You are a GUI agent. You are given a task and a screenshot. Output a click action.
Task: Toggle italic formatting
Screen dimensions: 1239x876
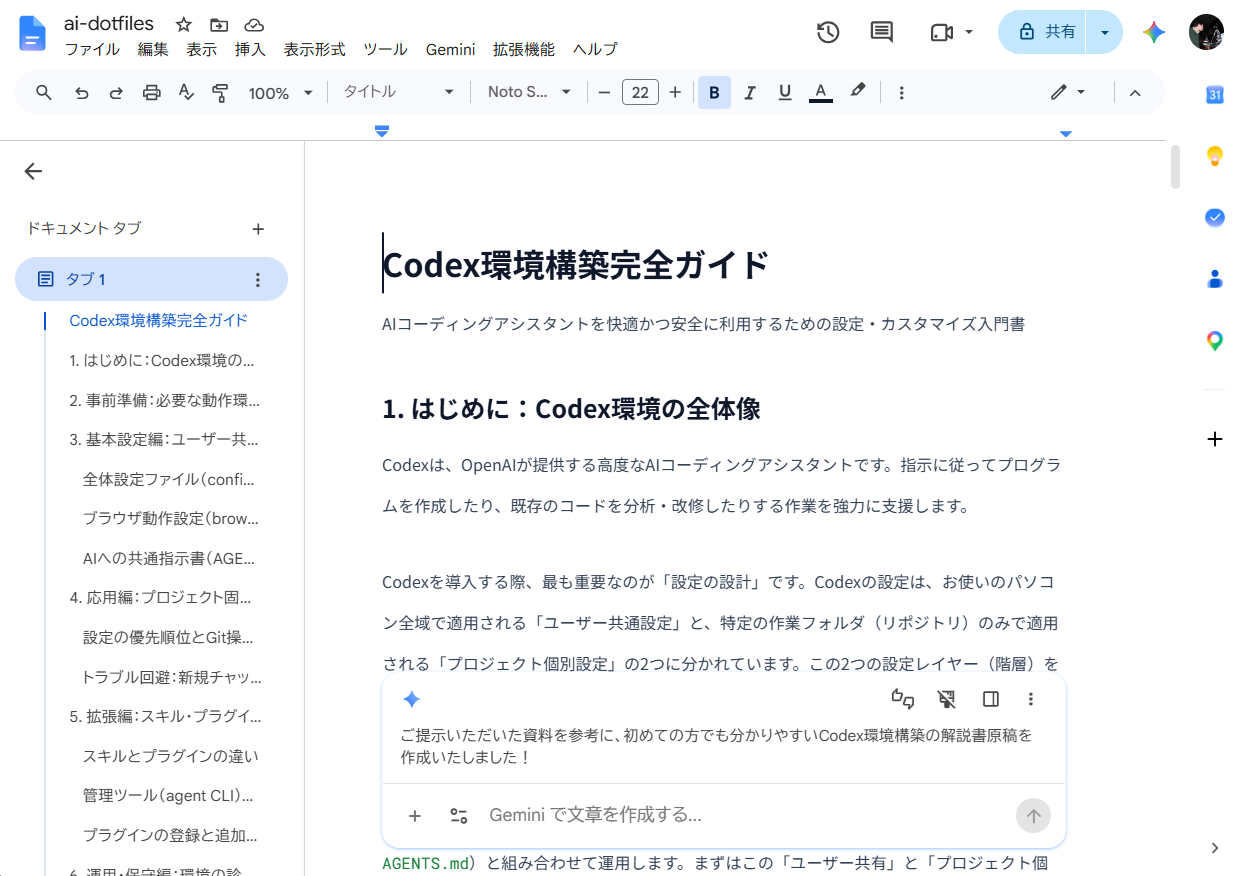click(750, 92)
